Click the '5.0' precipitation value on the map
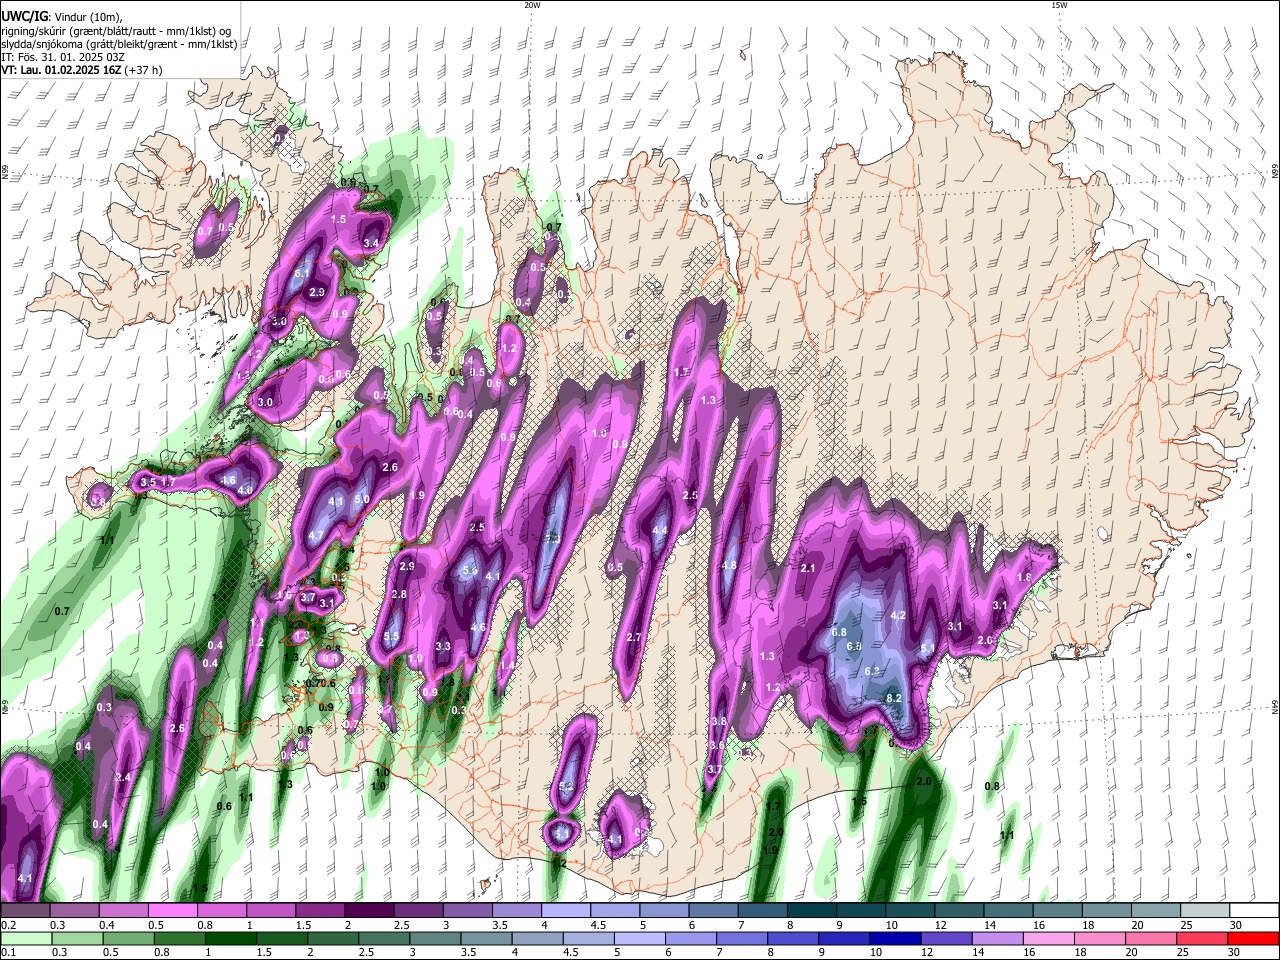The height and width of the screenshot is (960, 1280). [x=363, y=499]
